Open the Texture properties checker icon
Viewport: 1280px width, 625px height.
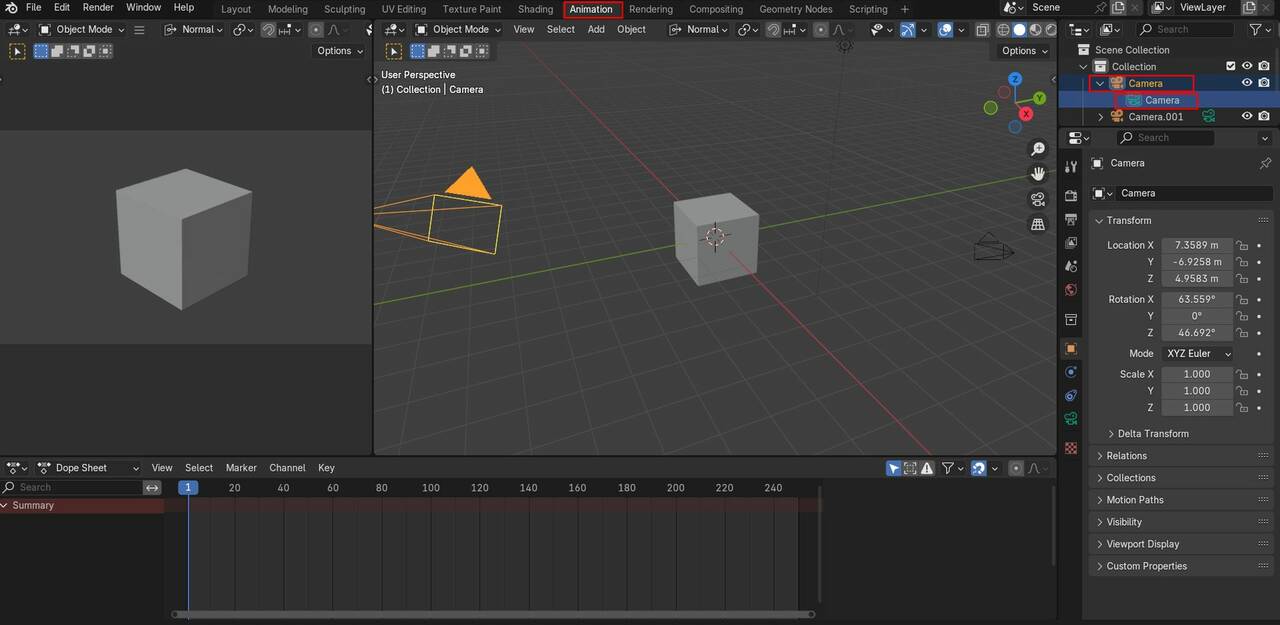1071,448
